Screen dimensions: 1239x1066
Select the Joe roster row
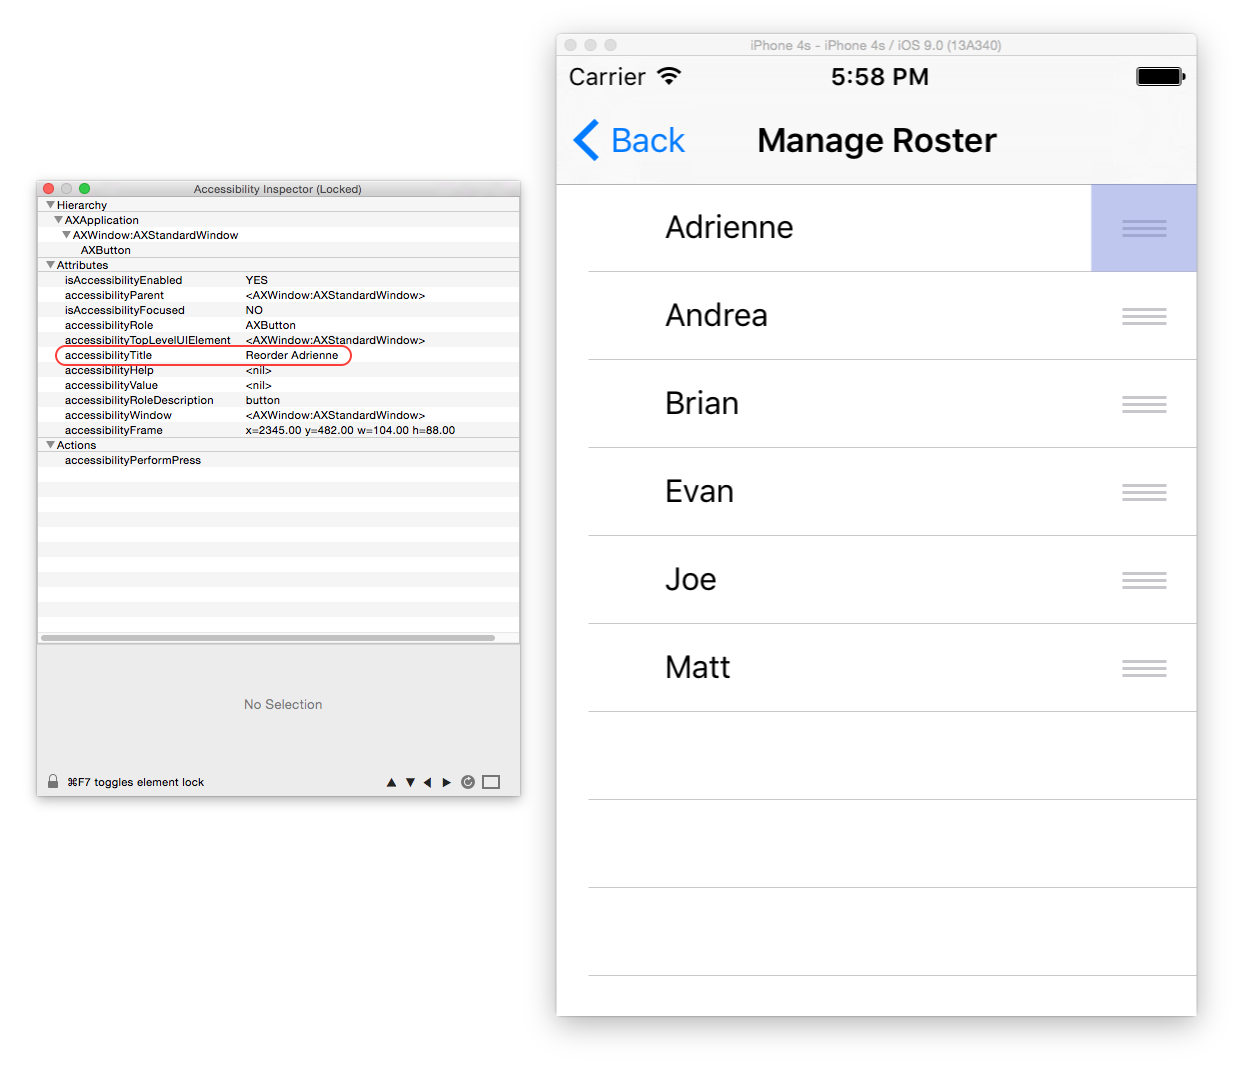click(x=876, y=580)
